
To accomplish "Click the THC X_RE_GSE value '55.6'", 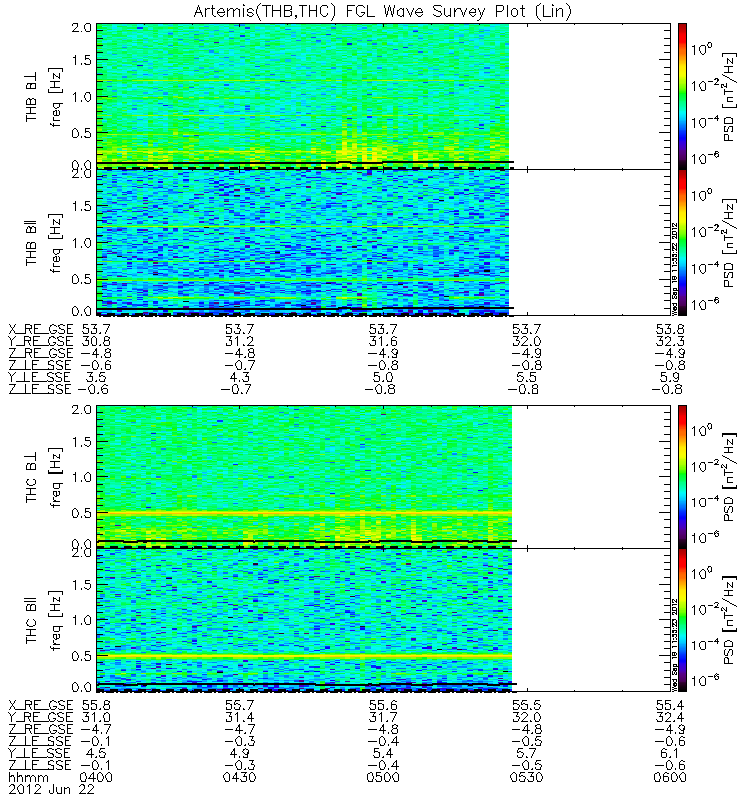I will (x=383, y=706).
